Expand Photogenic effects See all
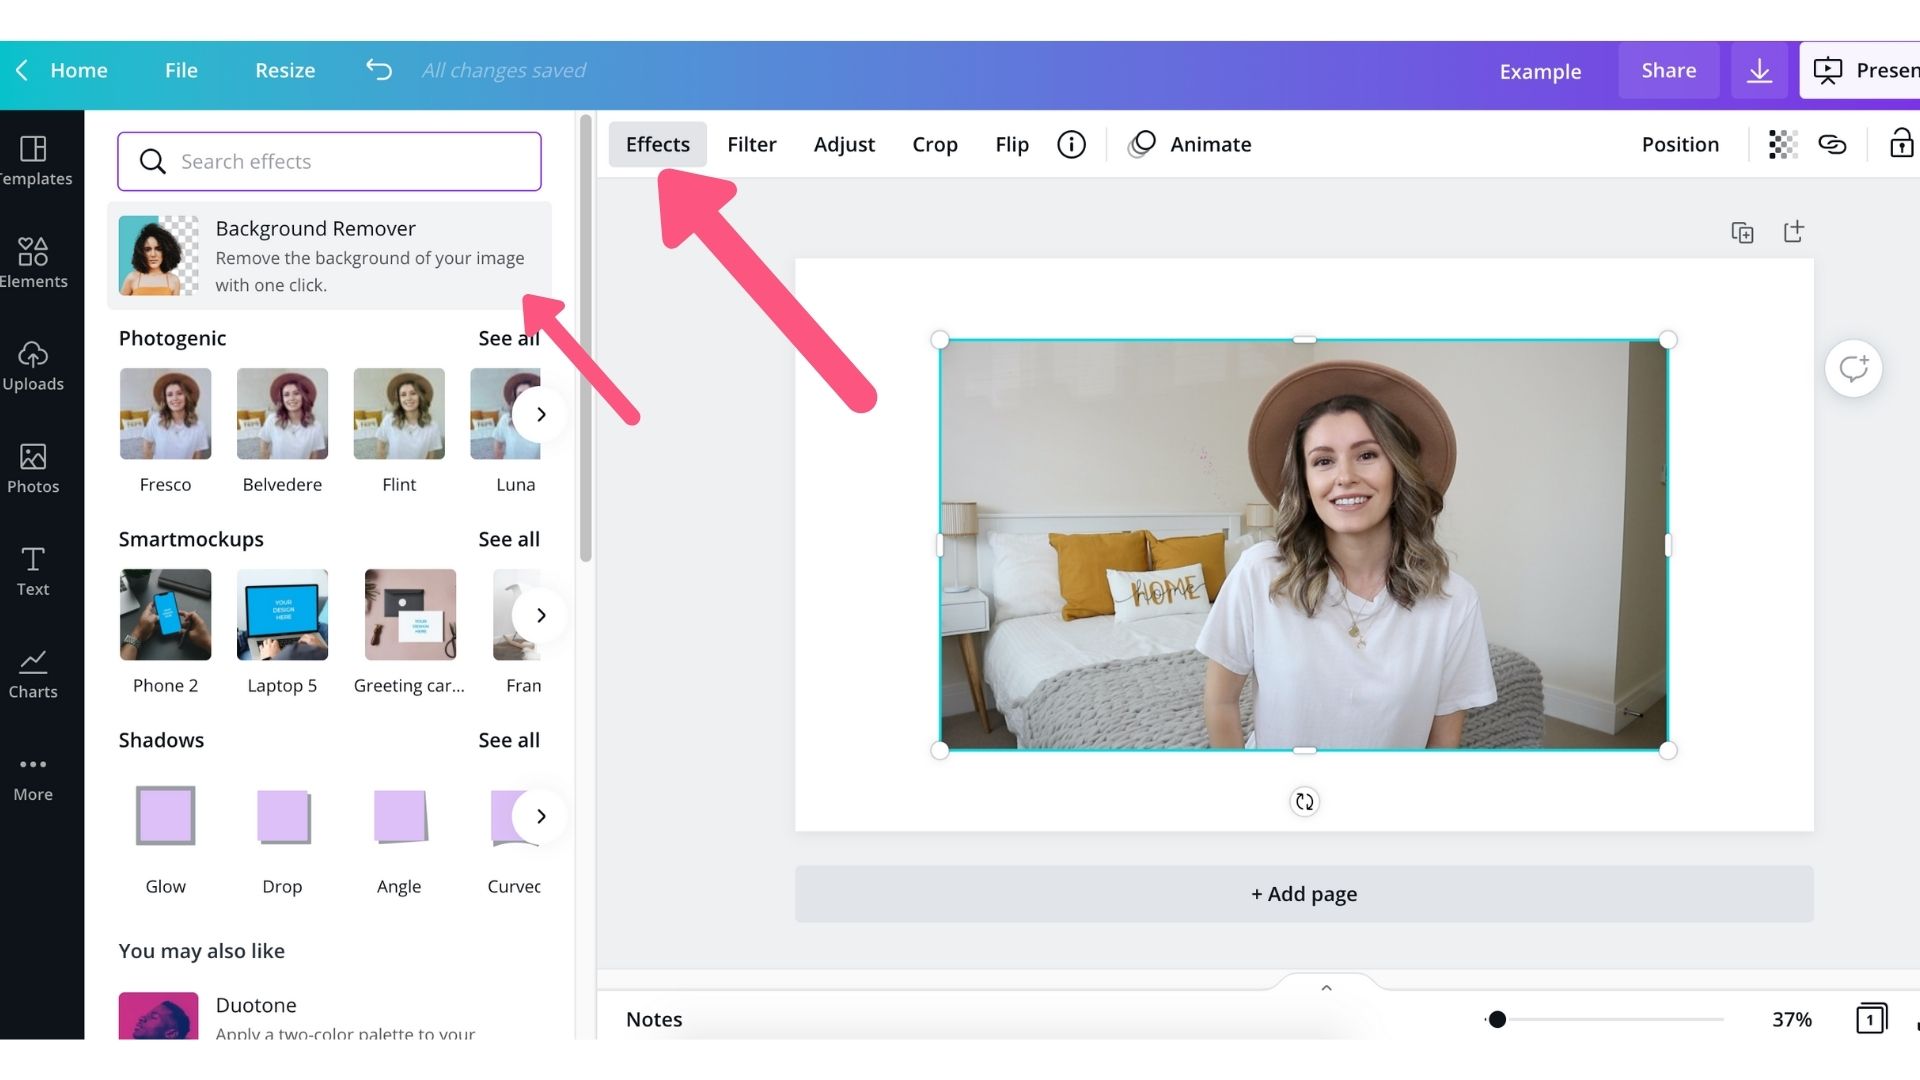The width and height of the screenshot is (1920, 1080). click(510, 338)
